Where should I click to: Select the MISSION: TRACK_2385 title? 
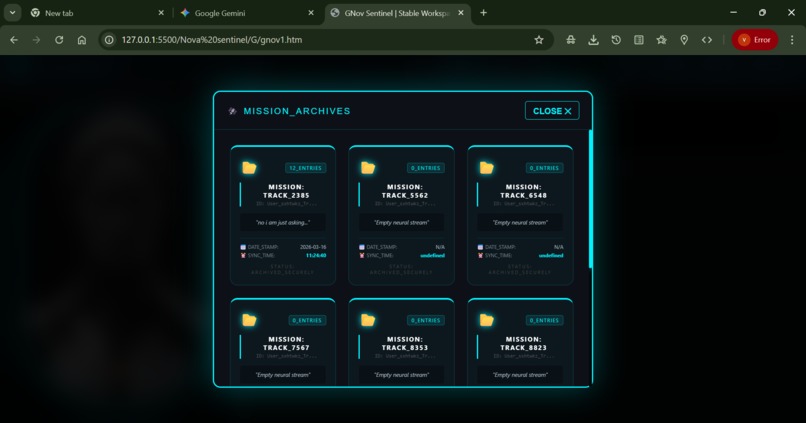[x=286, y=191]
